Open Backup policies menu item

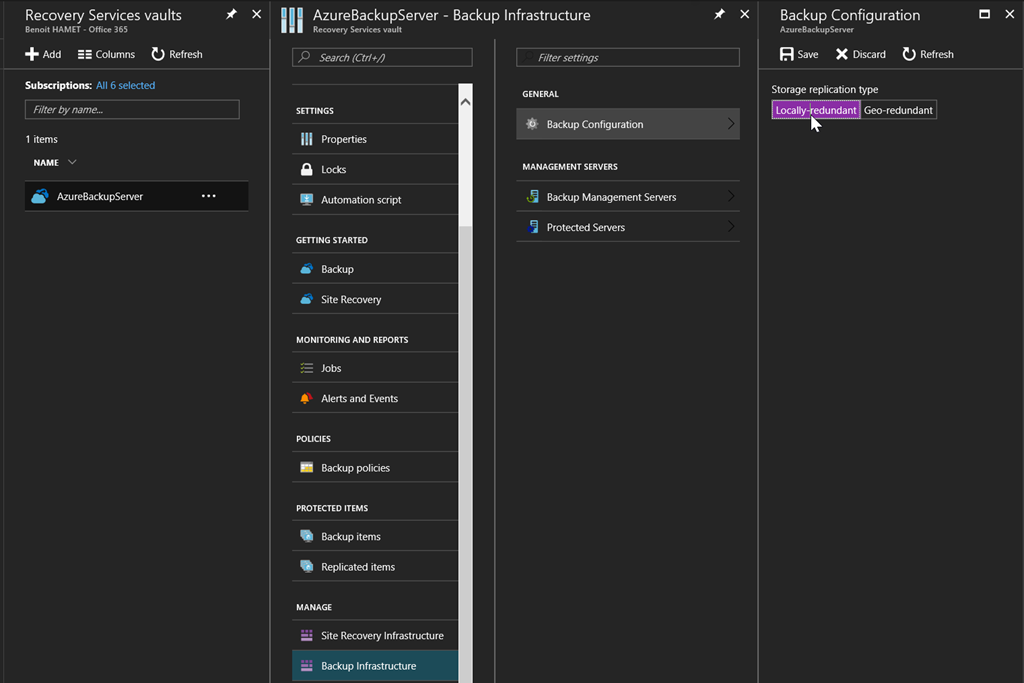(355, 468)
